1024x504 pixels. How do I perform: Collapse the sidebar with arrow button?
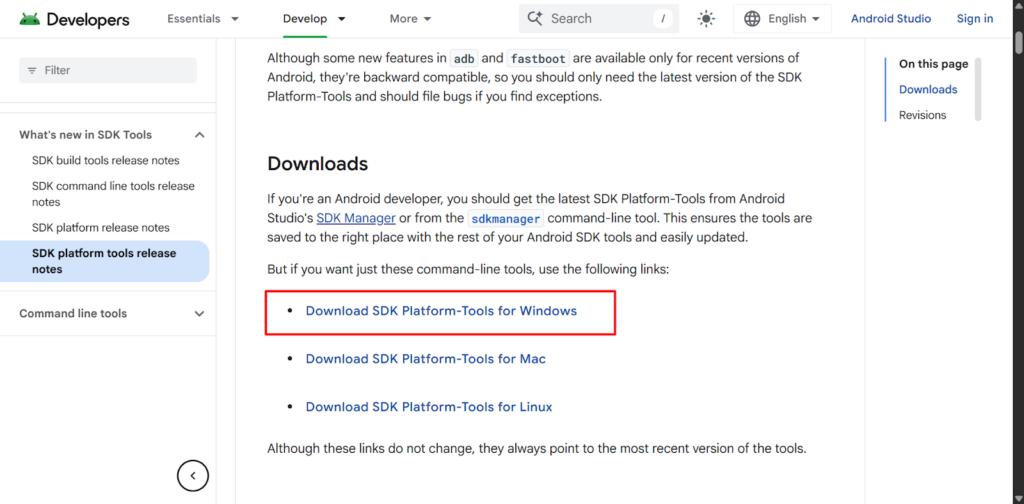click(x=193, y=476)
